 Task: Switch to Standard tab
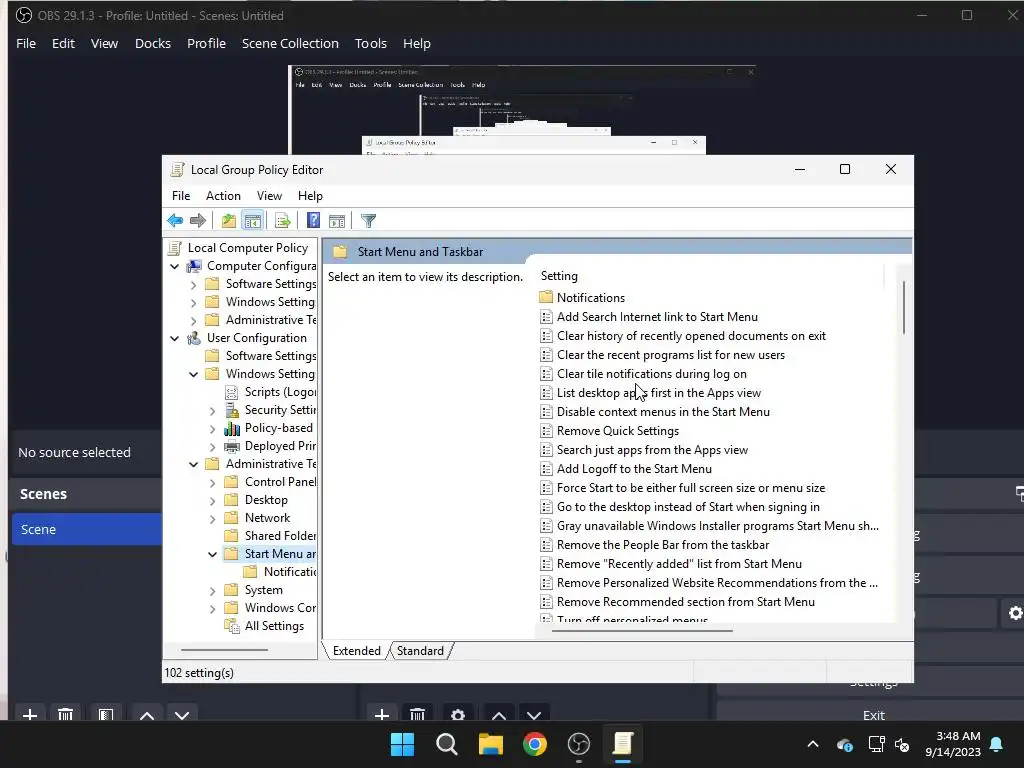420,651
